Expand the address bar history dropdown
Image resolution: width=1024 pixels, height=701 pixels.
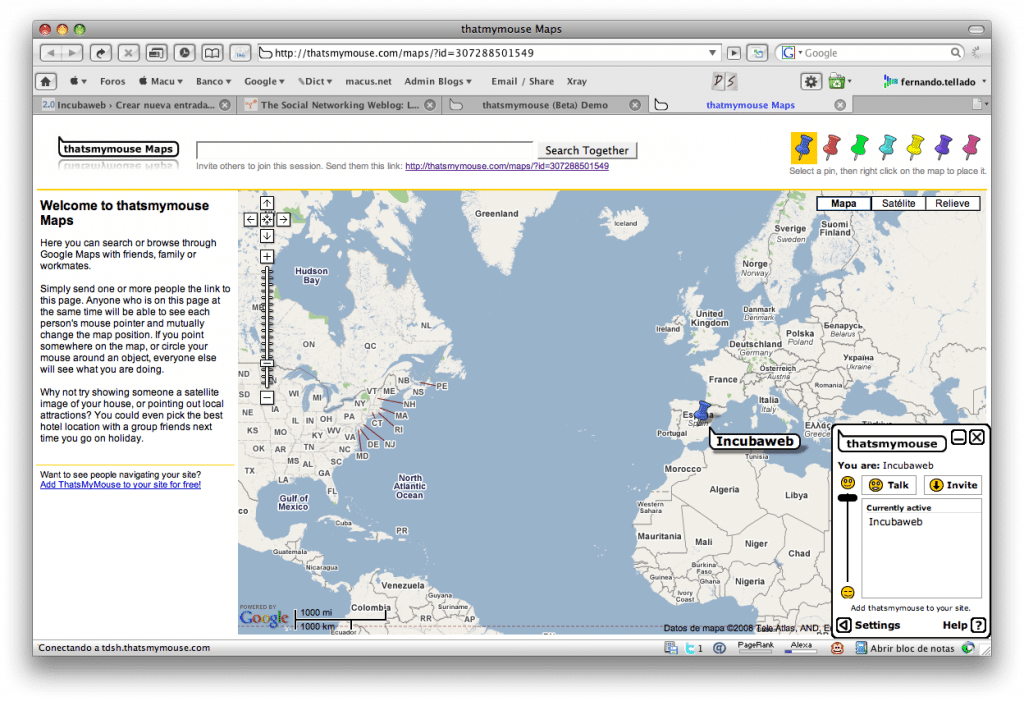(712, 53)
